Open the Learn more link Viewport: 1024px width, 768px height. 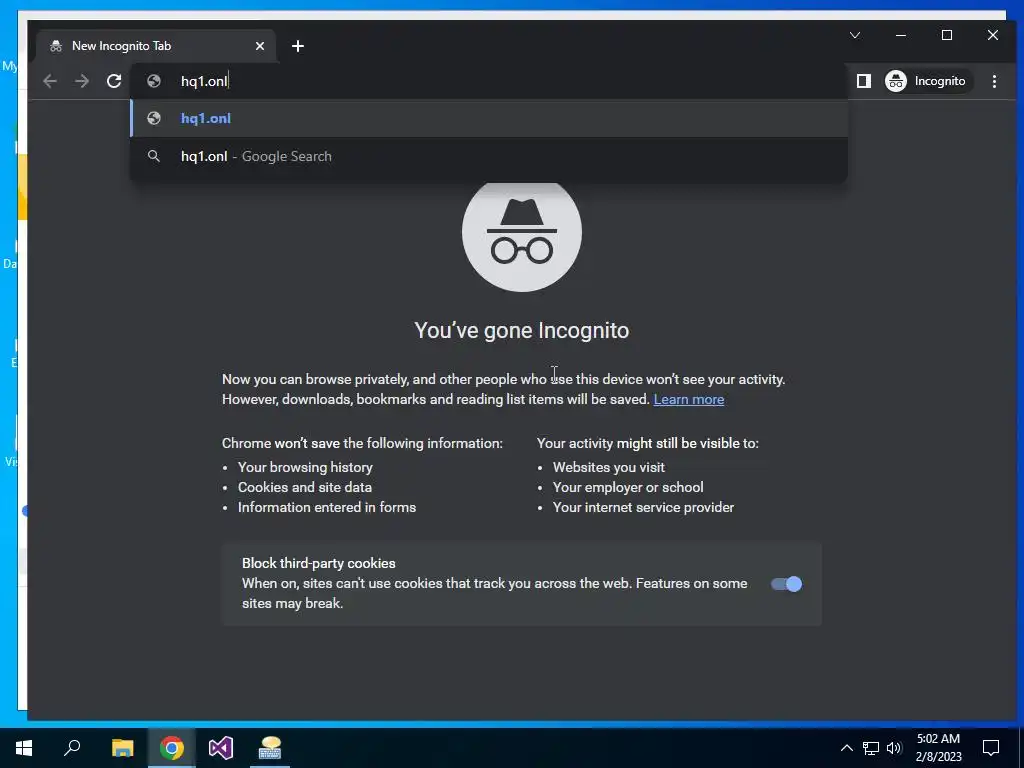pyautogui.click(x=688, y=400)
